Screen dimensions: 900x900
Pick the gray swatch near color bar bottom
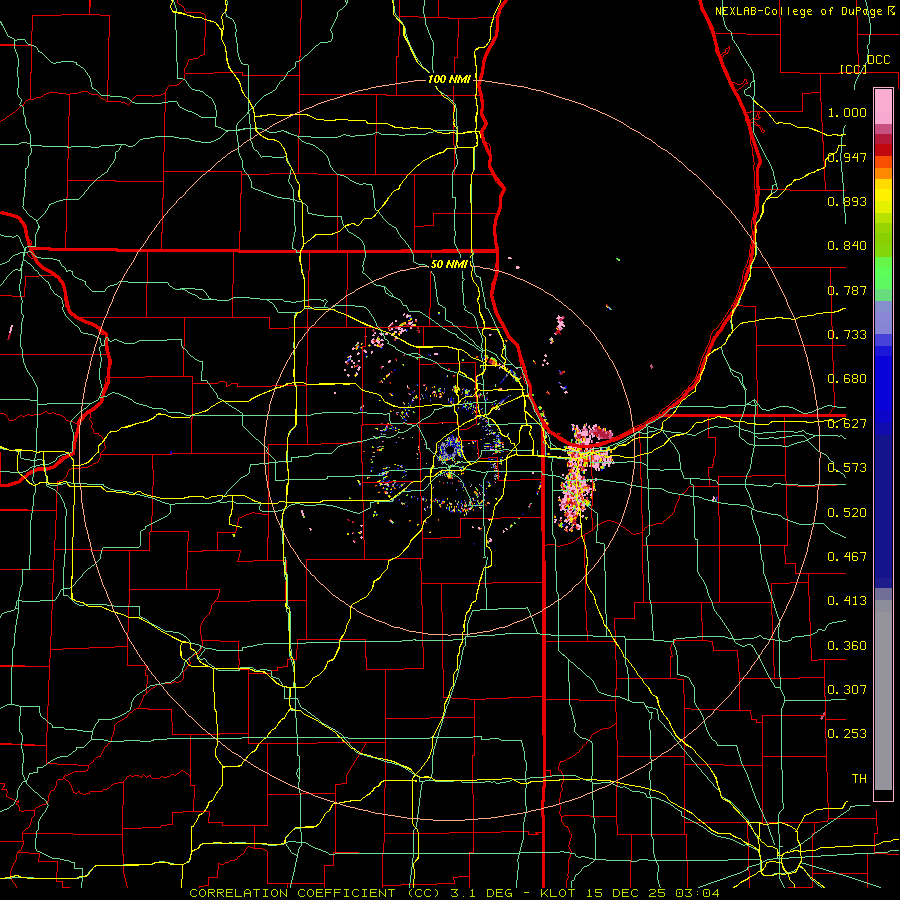coord(883,695)
